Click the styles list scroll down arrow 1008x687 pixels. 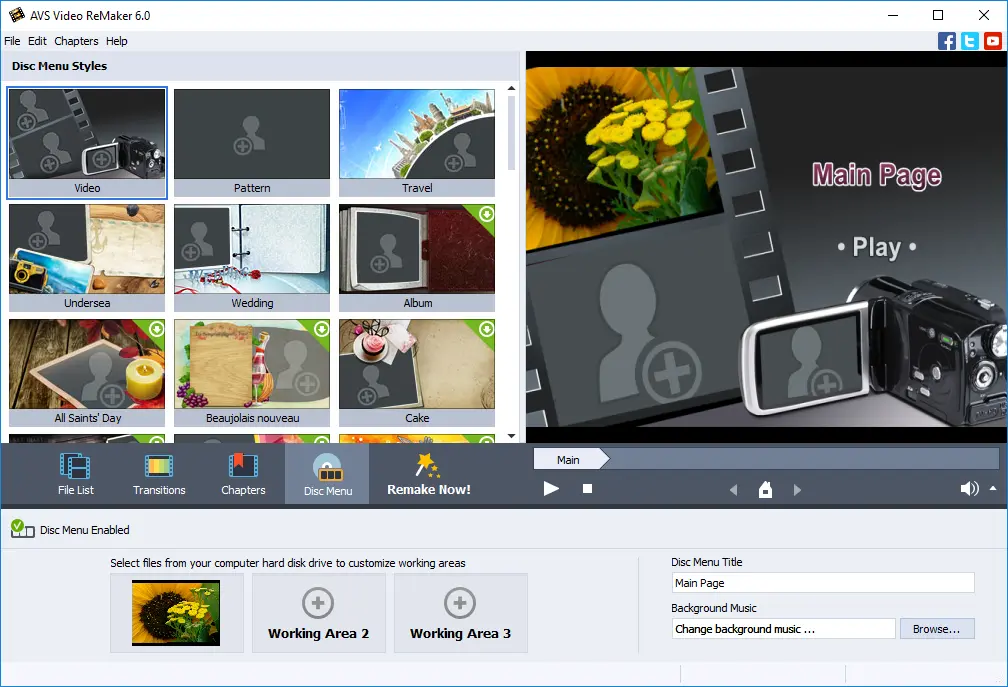[x=512, y=436]
